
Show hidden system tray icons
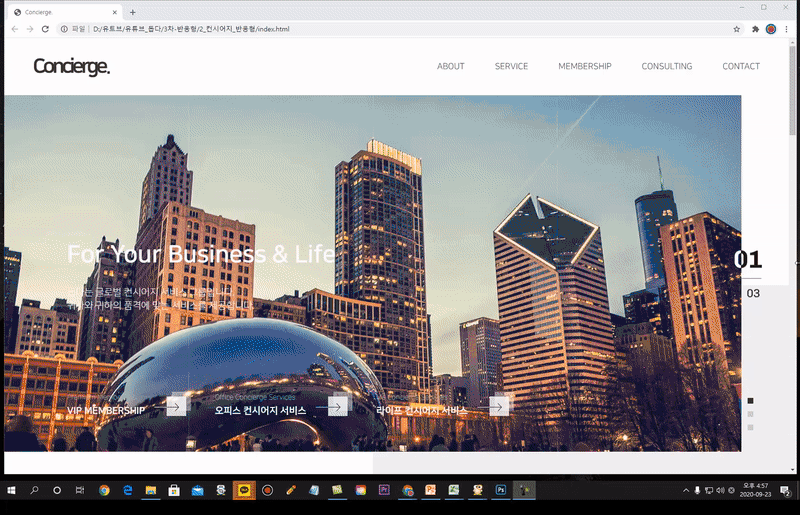point(686,491)
